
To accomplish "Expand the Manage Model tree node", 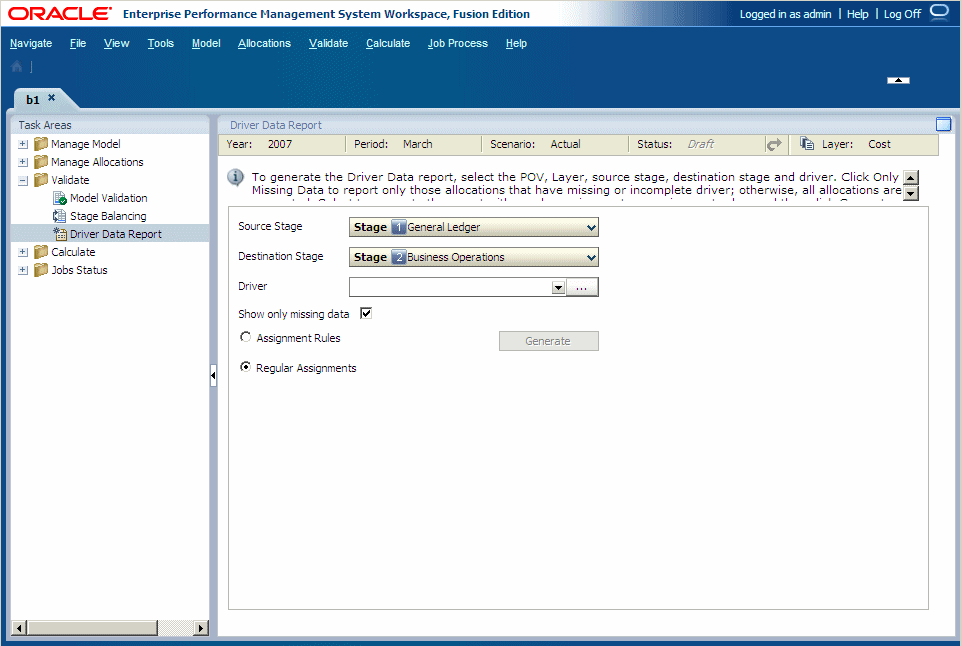I will click(22, 143).
